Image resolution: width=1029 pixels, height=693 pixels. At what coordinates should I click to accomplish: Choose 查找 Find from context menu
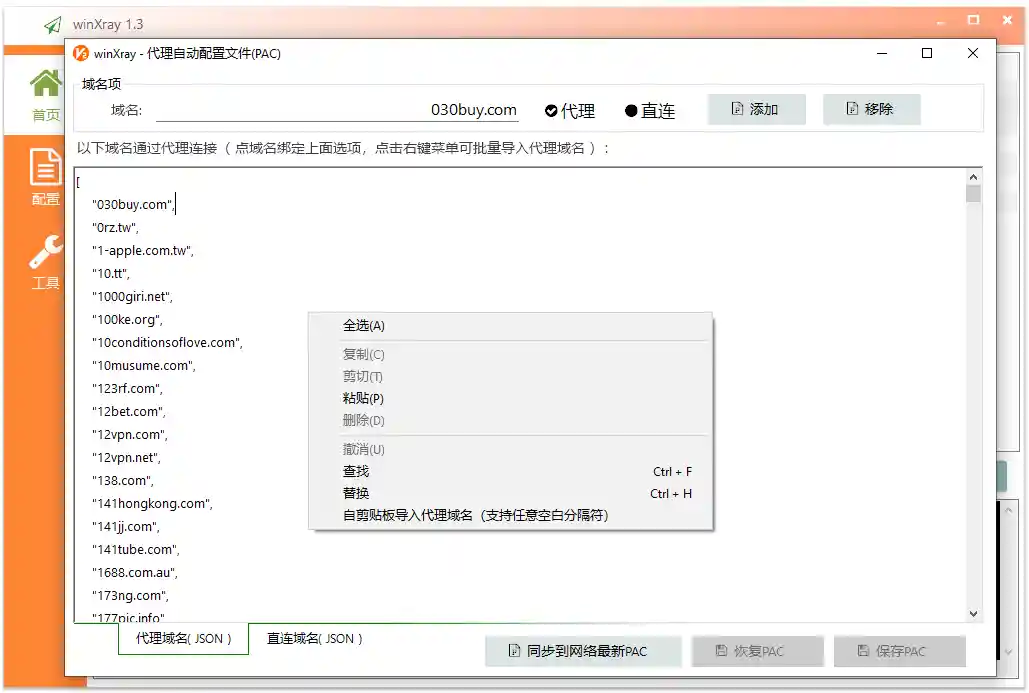(x=355, y=471)
